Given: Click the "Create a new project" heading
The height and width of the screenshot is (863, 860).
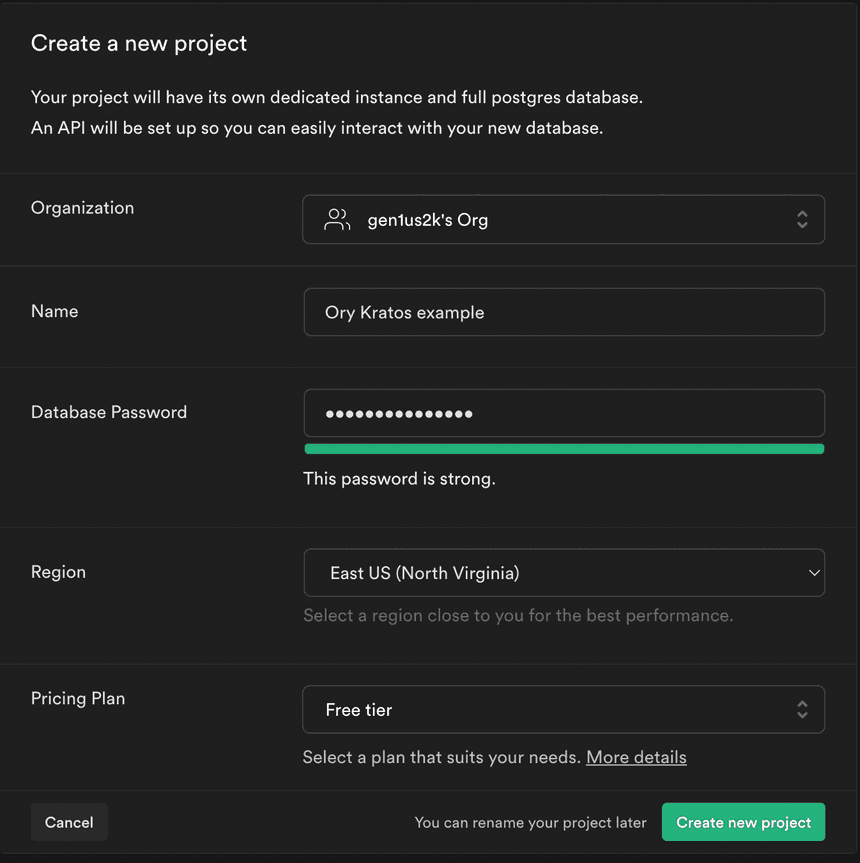Looking at the screenshot, I should click(139, 43).
